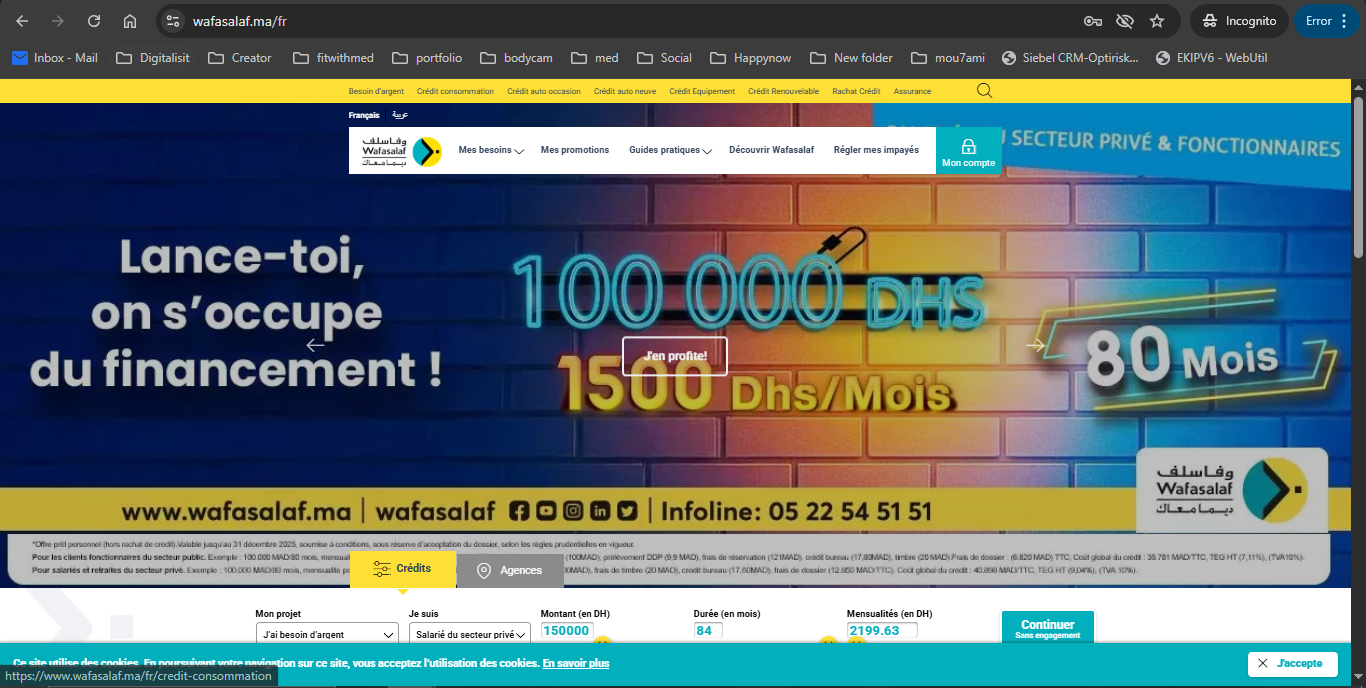The height and width of the screenshot is (688, 1366).
Task: Open Besoin d'argent in the top bar
Action: pyautogui.click(x=376, y=91)
